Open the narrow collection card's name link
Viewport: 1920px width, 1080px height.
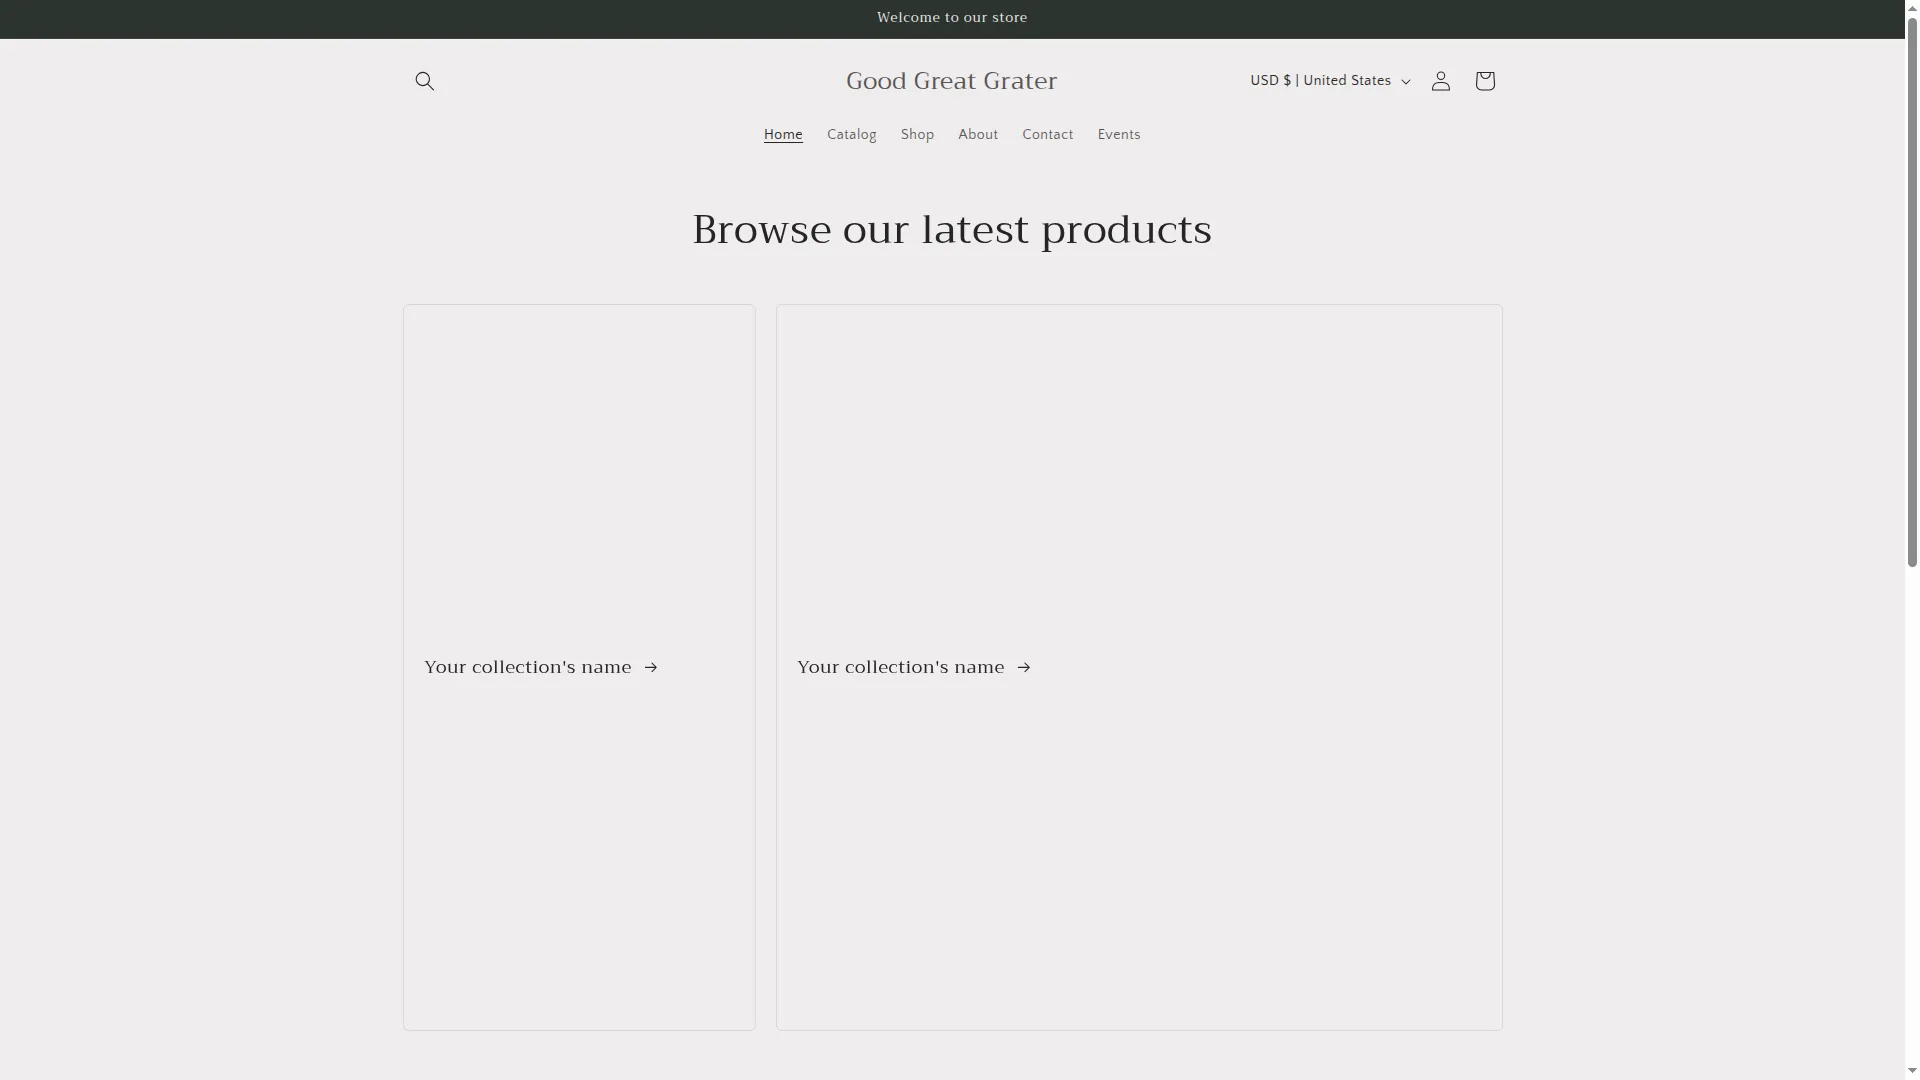(x=541, y=667)
